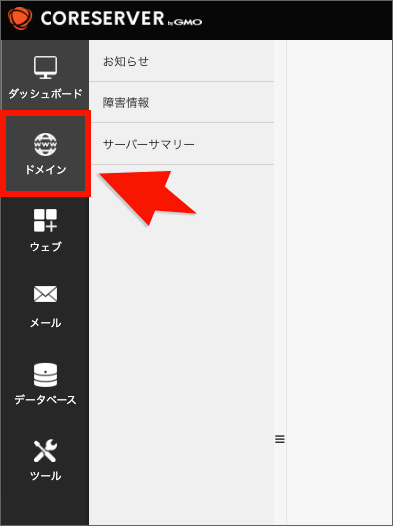Select the ドメイン label in sidebar
The height and width of the screenshot is (526, 393).
click(45, 170)
